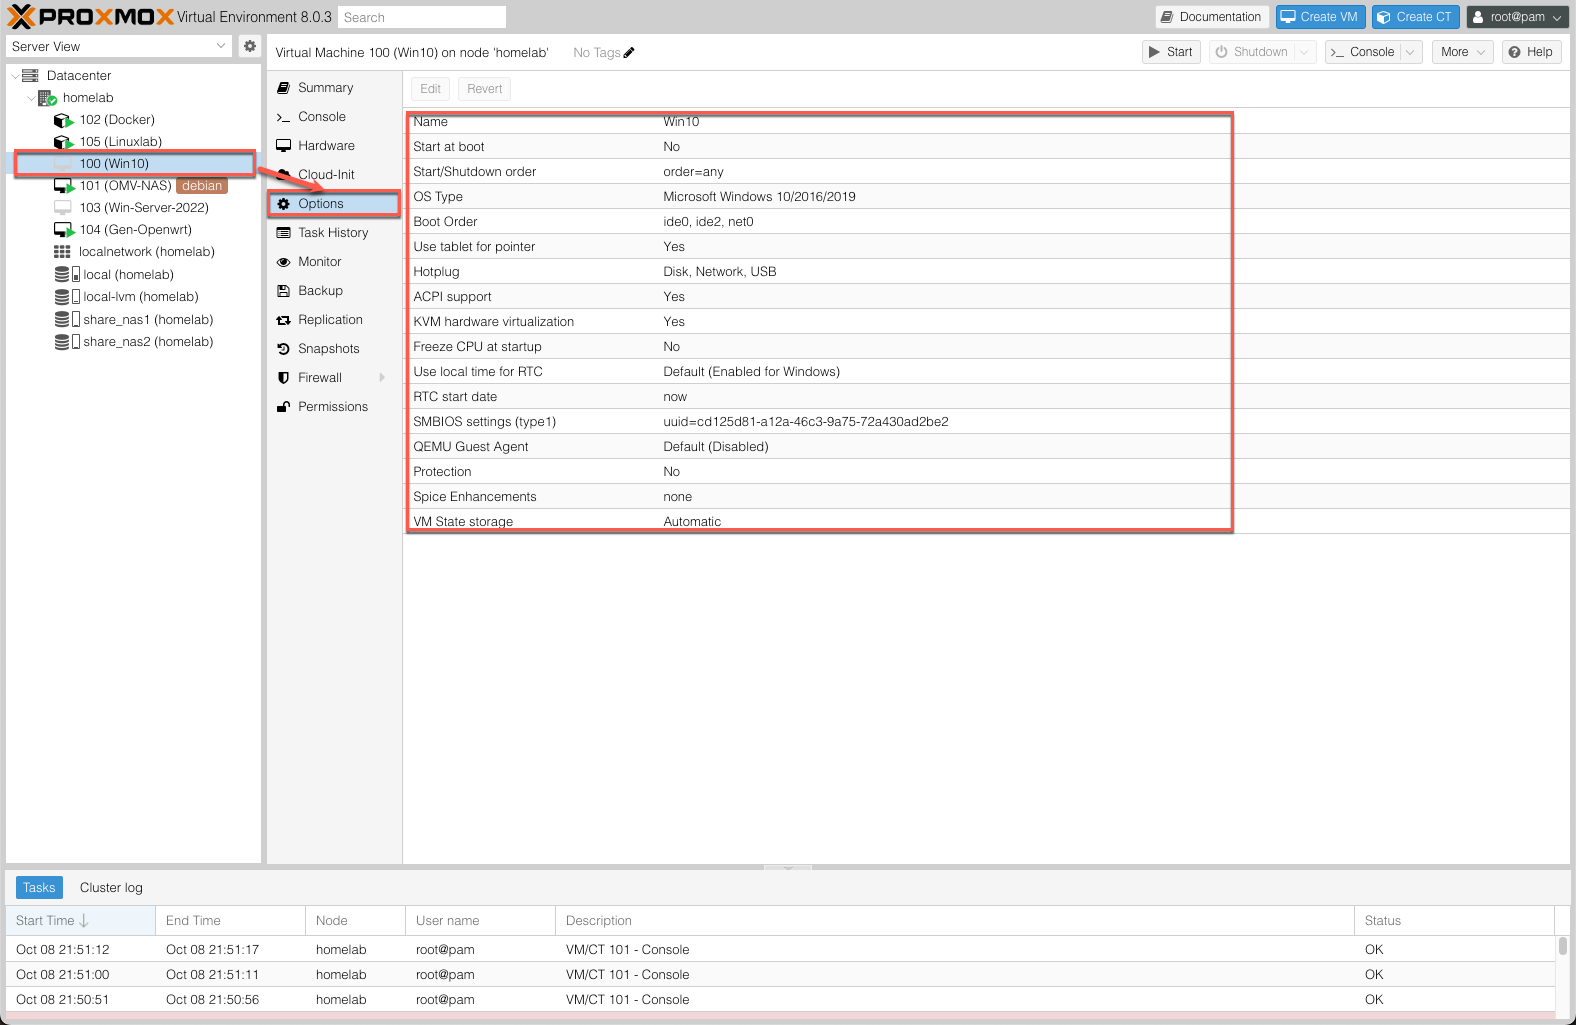This screenshot has width=1576, height=1025.
Task: Click the task log scrollbar
Action: 1562,946
